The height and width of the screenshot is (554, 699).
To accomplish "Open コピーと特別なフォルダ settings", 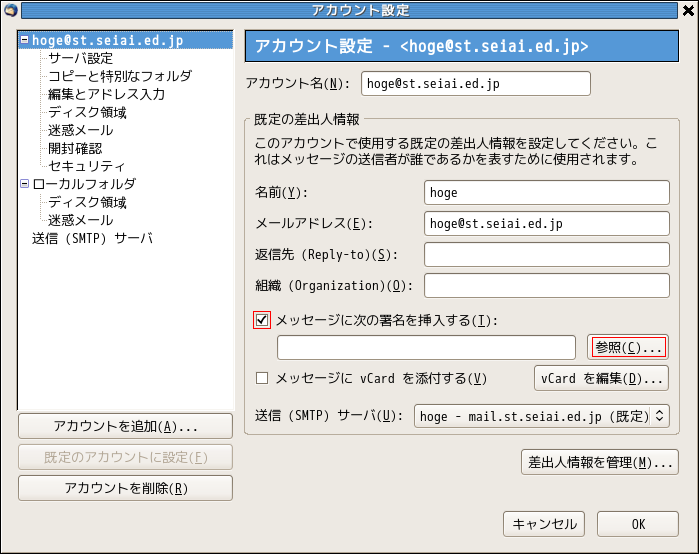I will click(120, 76).
